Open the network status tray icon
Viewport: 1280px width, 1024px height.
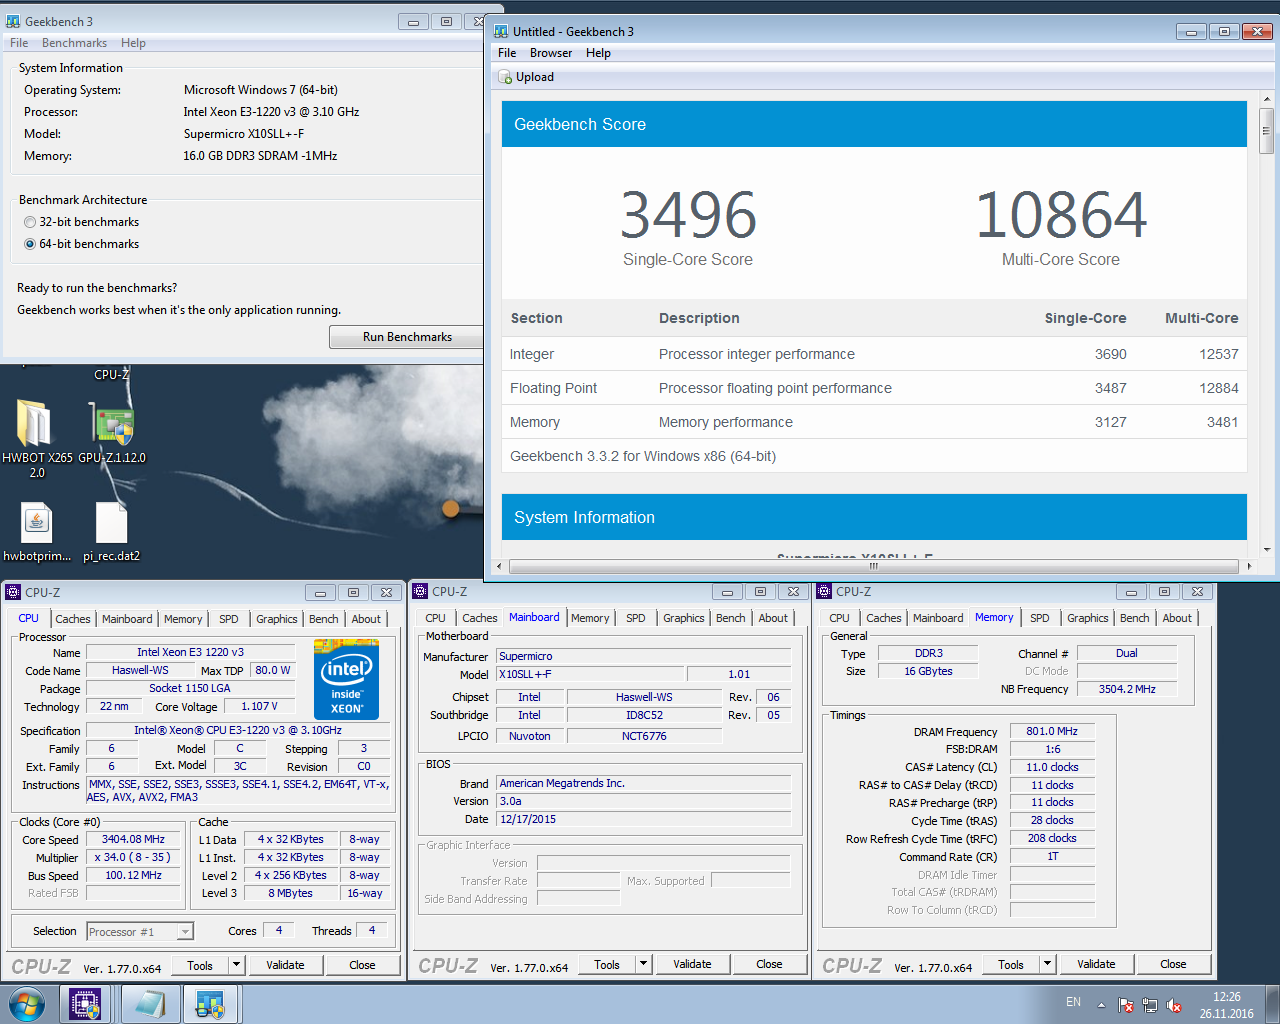1150,1005
